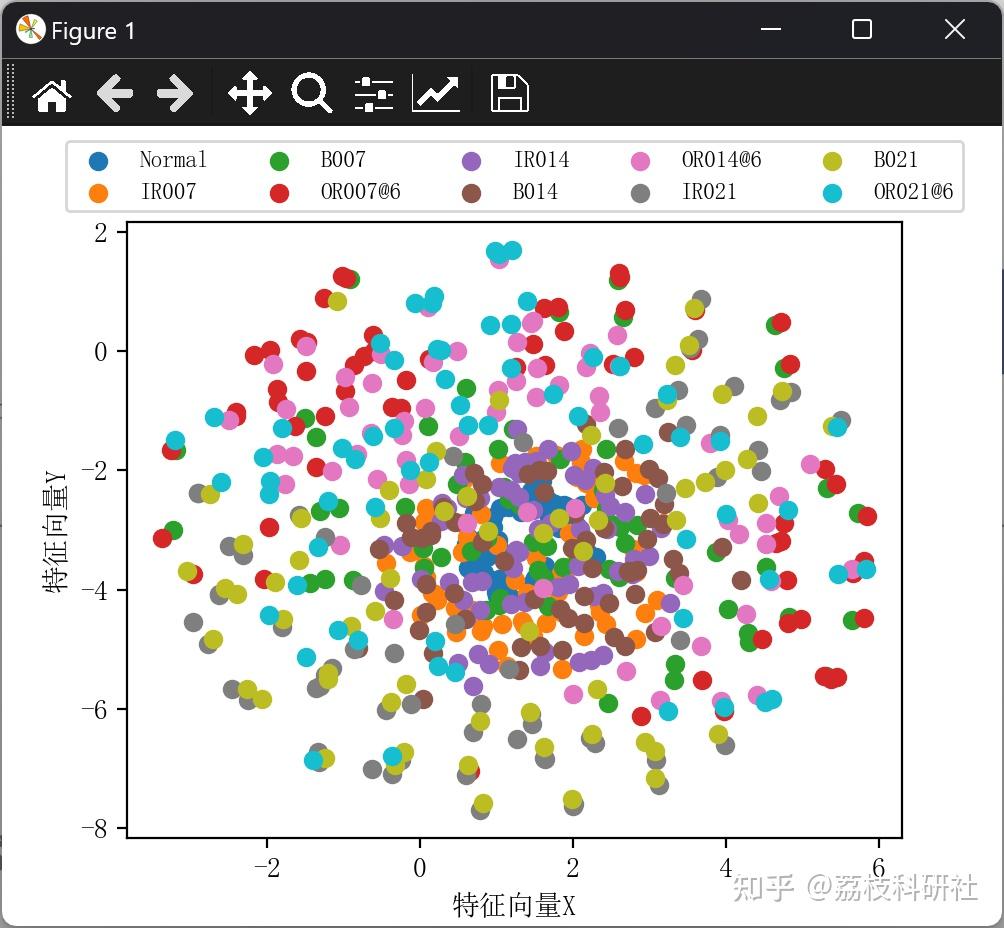Click the cyan OR021@6 legend marker
The width and height of the screenshot is (1004, 928).
(x=832, y=193)
